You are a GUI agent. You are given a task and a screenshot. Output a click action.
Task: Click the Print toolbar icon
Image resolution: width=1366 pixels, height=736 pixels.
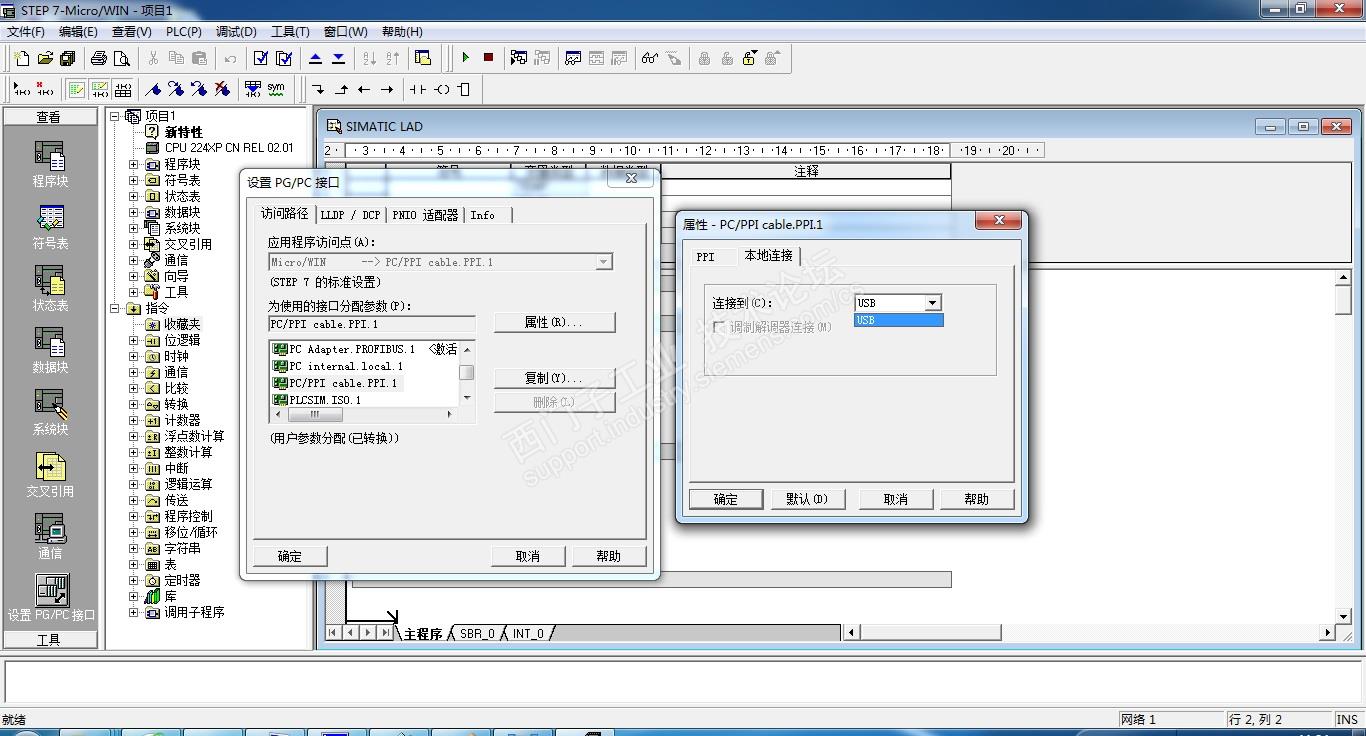99,58
